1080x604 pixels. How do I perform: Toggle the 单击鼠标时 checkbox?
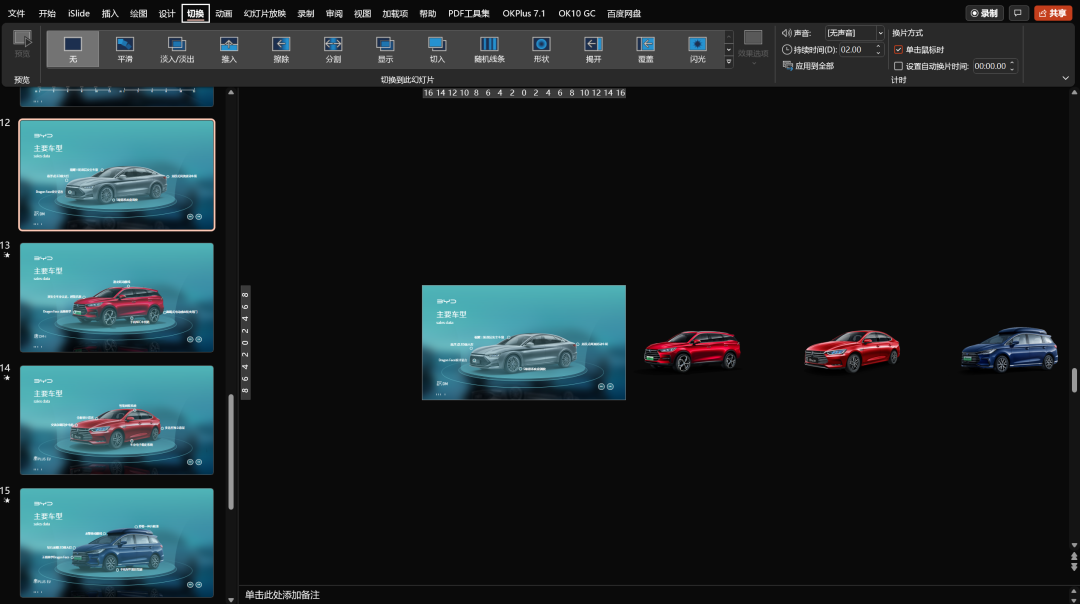[898, 50]
